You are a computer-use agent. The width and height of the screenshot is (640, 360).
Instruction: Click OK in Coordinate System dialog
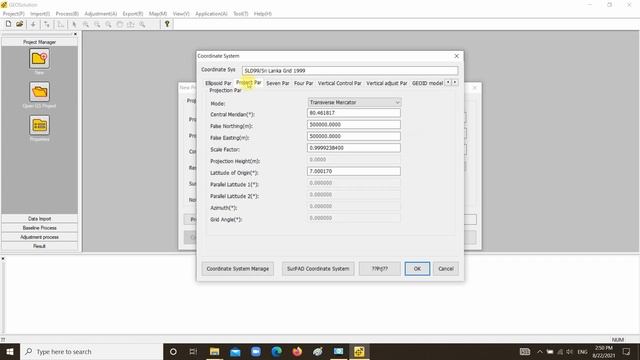(x=417, y=269)
